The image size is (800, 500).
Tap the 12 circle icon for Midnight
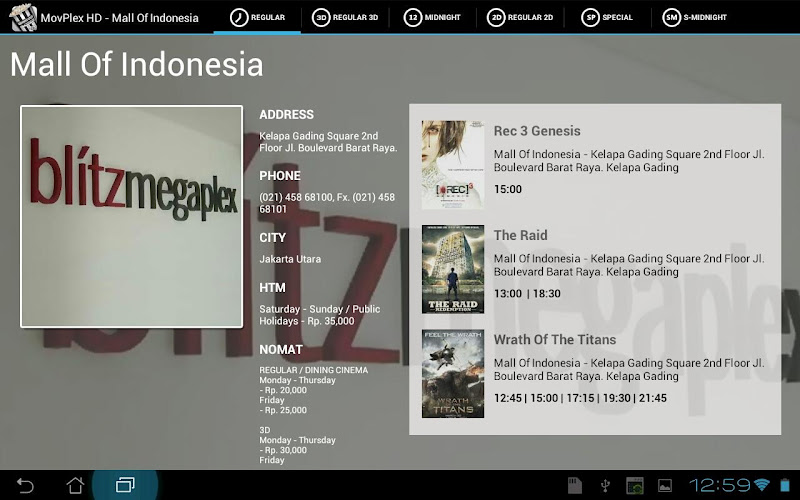coord(413,17)
